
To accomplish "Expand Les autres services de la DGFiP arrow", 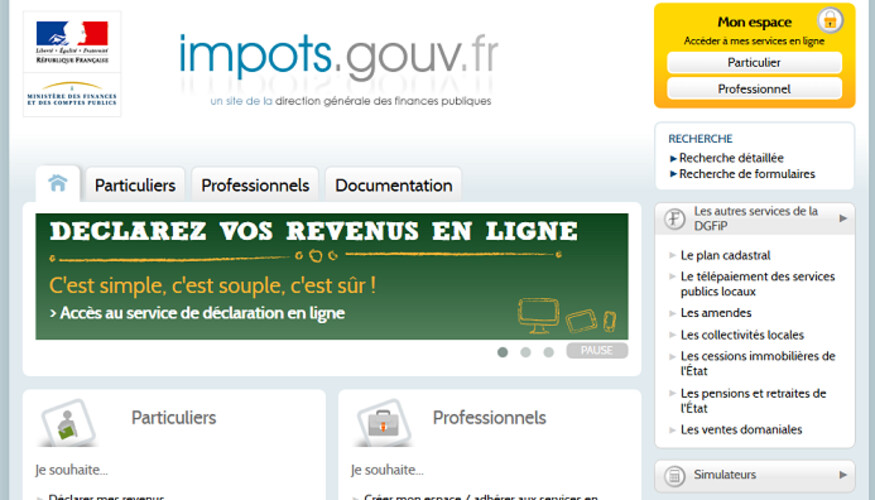I will pos(843,218).
